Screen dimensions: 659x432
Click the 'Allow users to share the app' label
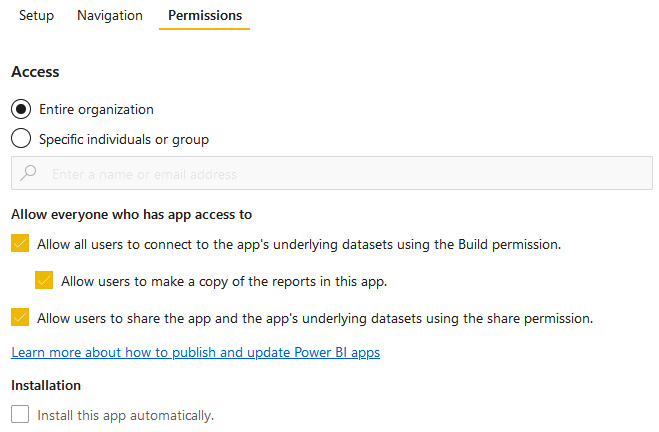click(x=315, y=318)
